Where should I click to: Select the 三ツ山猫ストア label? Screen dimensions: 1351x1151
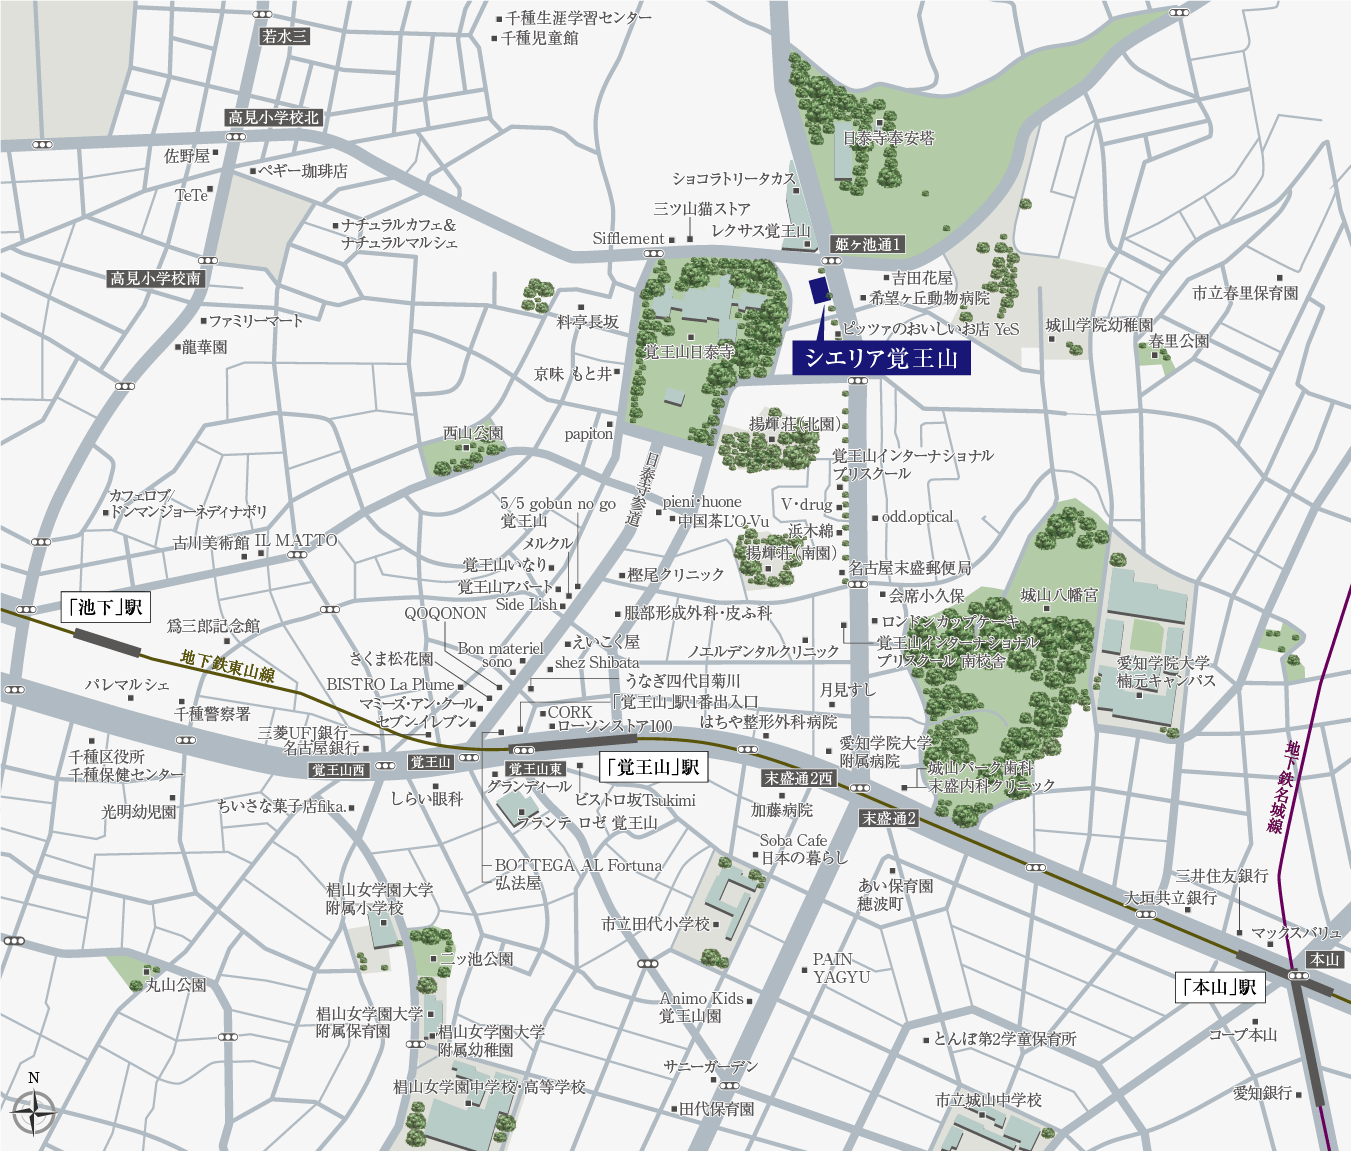point(702,209)
